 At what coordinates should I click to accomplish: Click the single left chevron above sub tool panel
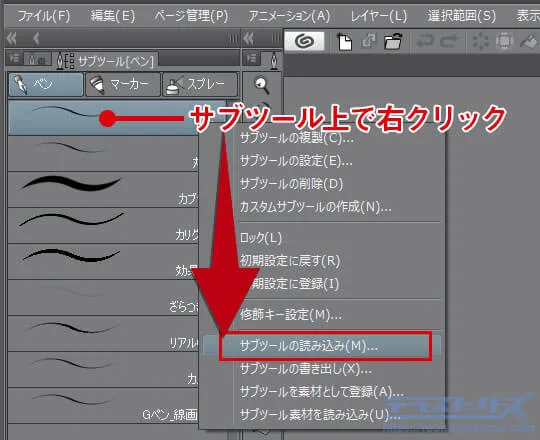36,39
